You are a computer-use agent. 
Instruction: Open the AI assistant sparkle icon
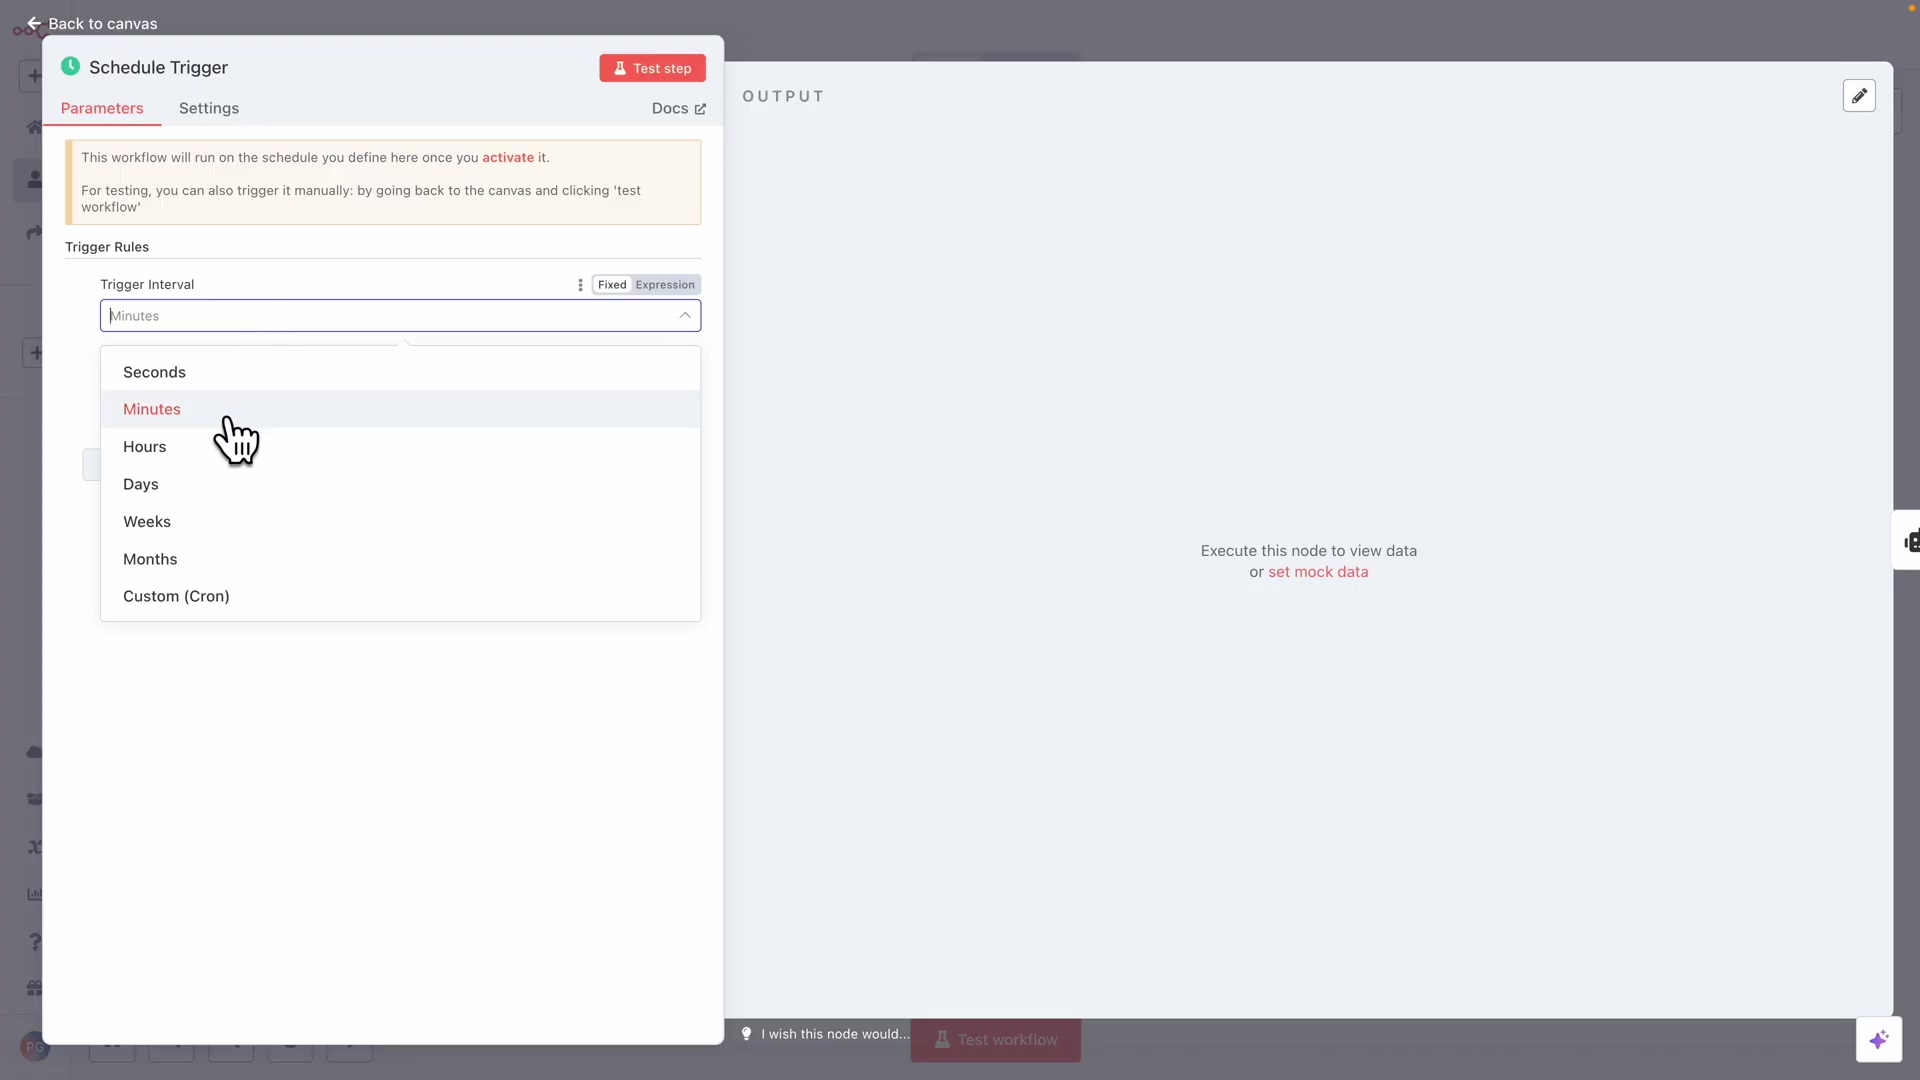pos(1878,1040)
